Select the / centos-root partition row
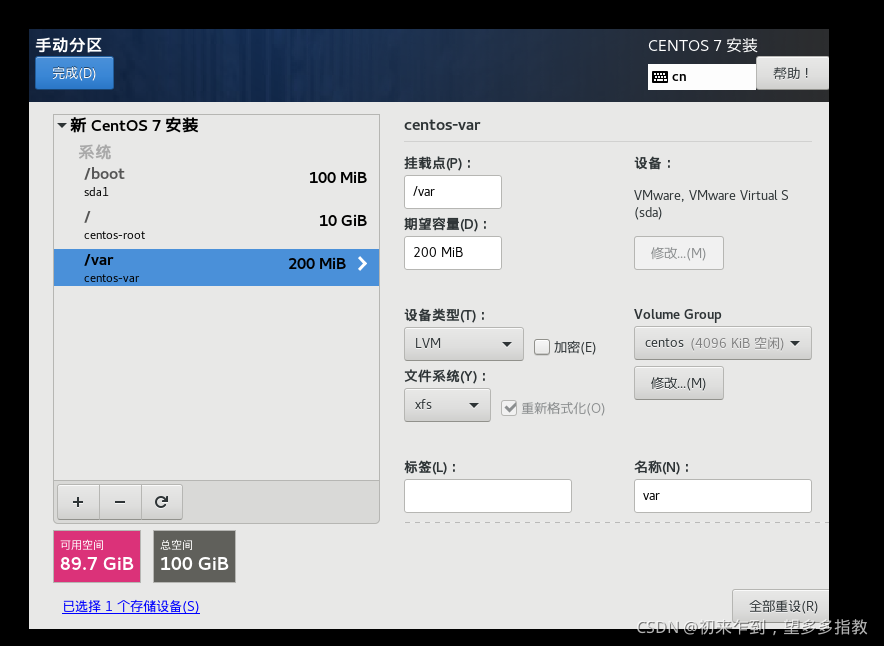 coord(216,225)
